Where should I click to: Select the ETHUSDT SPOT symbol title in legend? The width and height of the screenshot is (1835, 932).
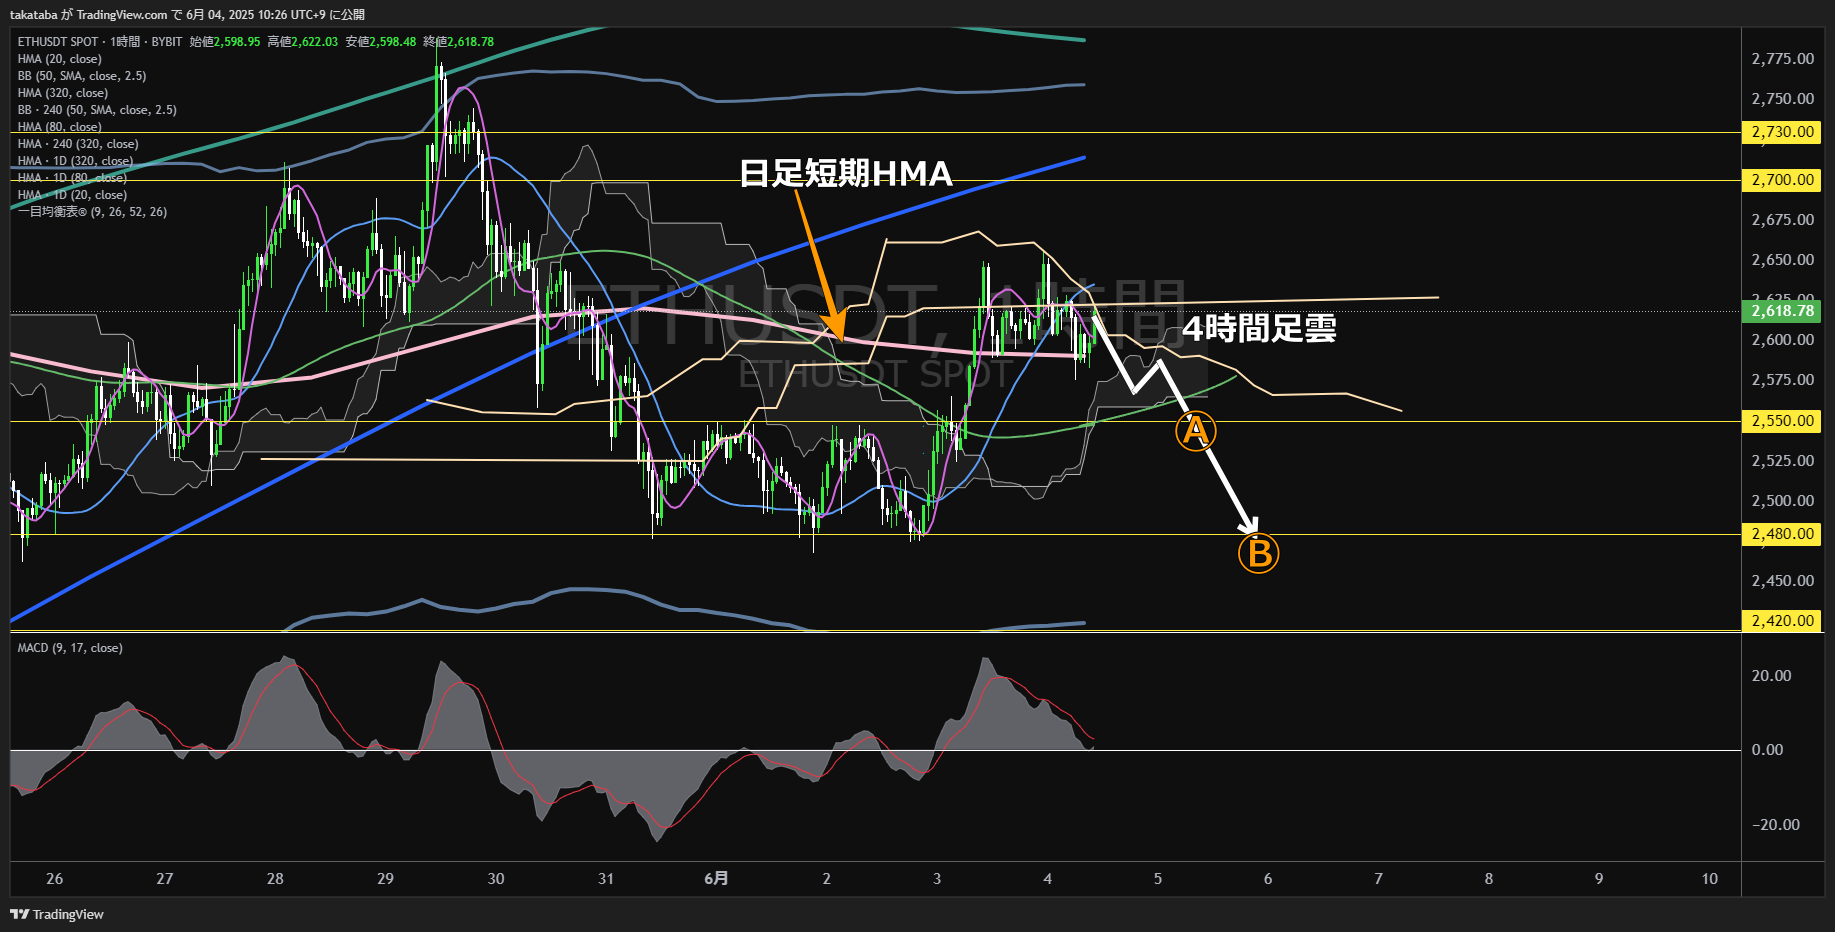click(x=58, y=42)
